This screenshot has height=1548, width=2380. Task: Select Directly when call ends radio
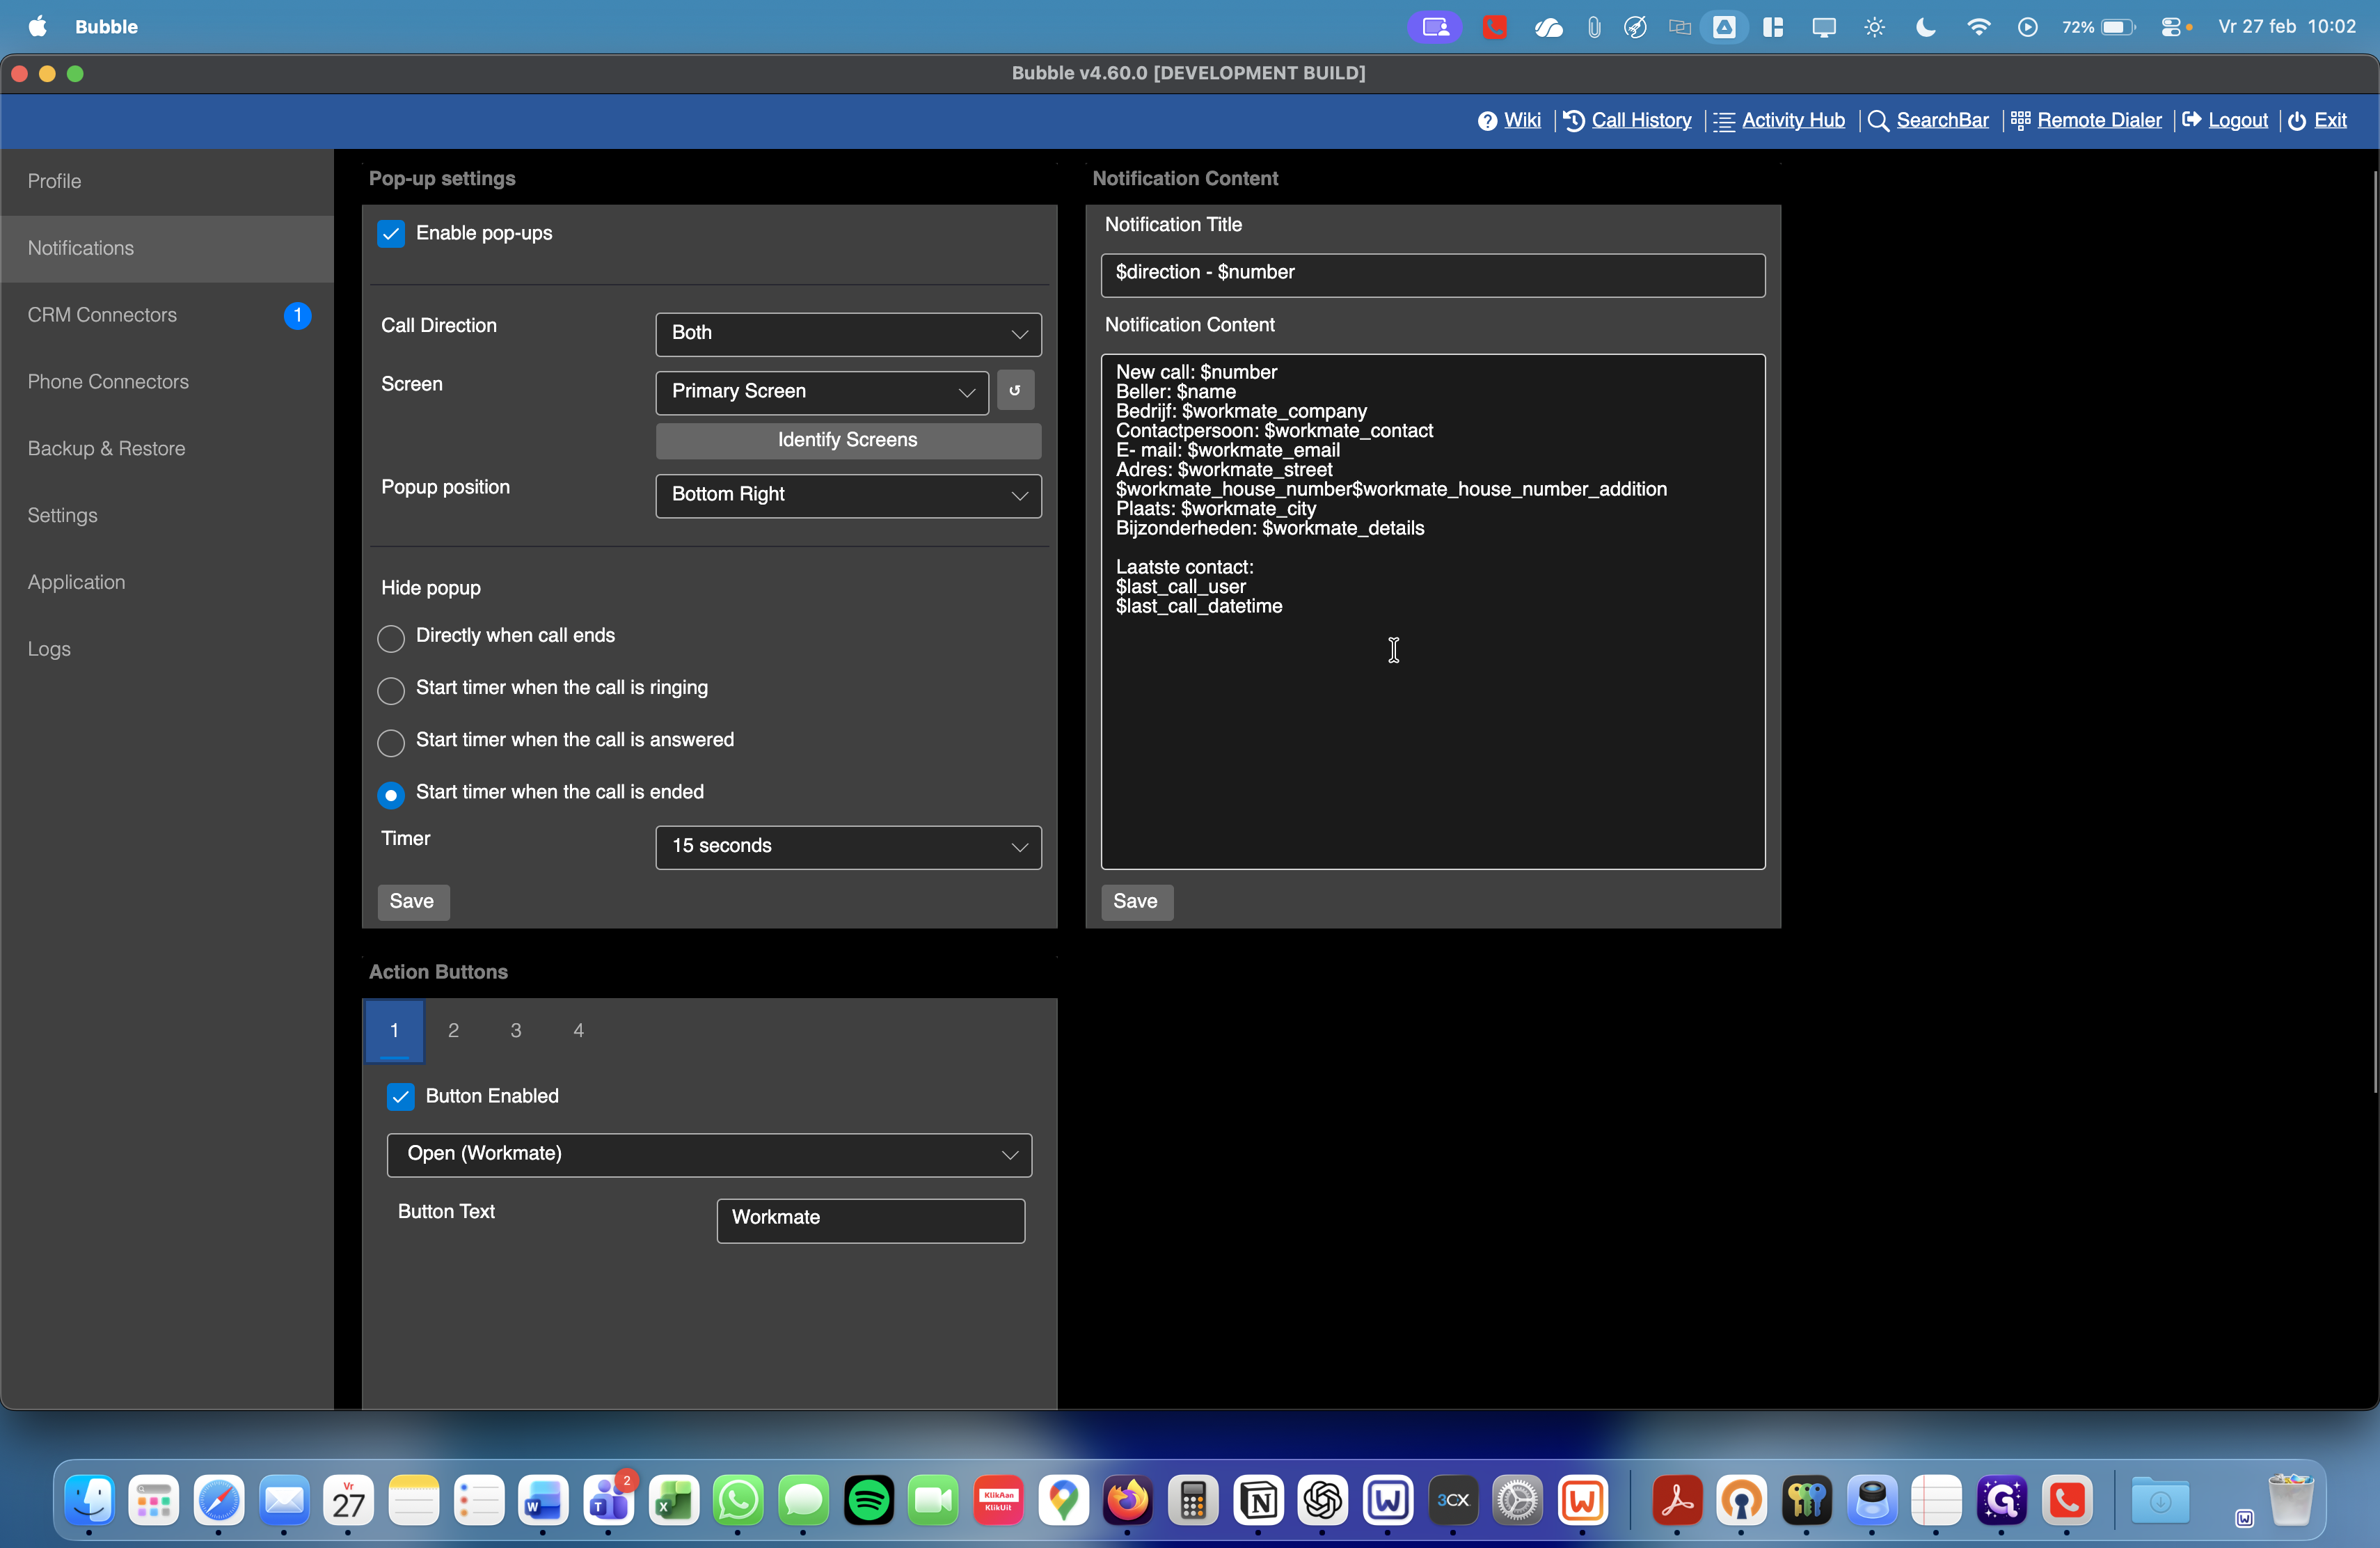(391, 638)
